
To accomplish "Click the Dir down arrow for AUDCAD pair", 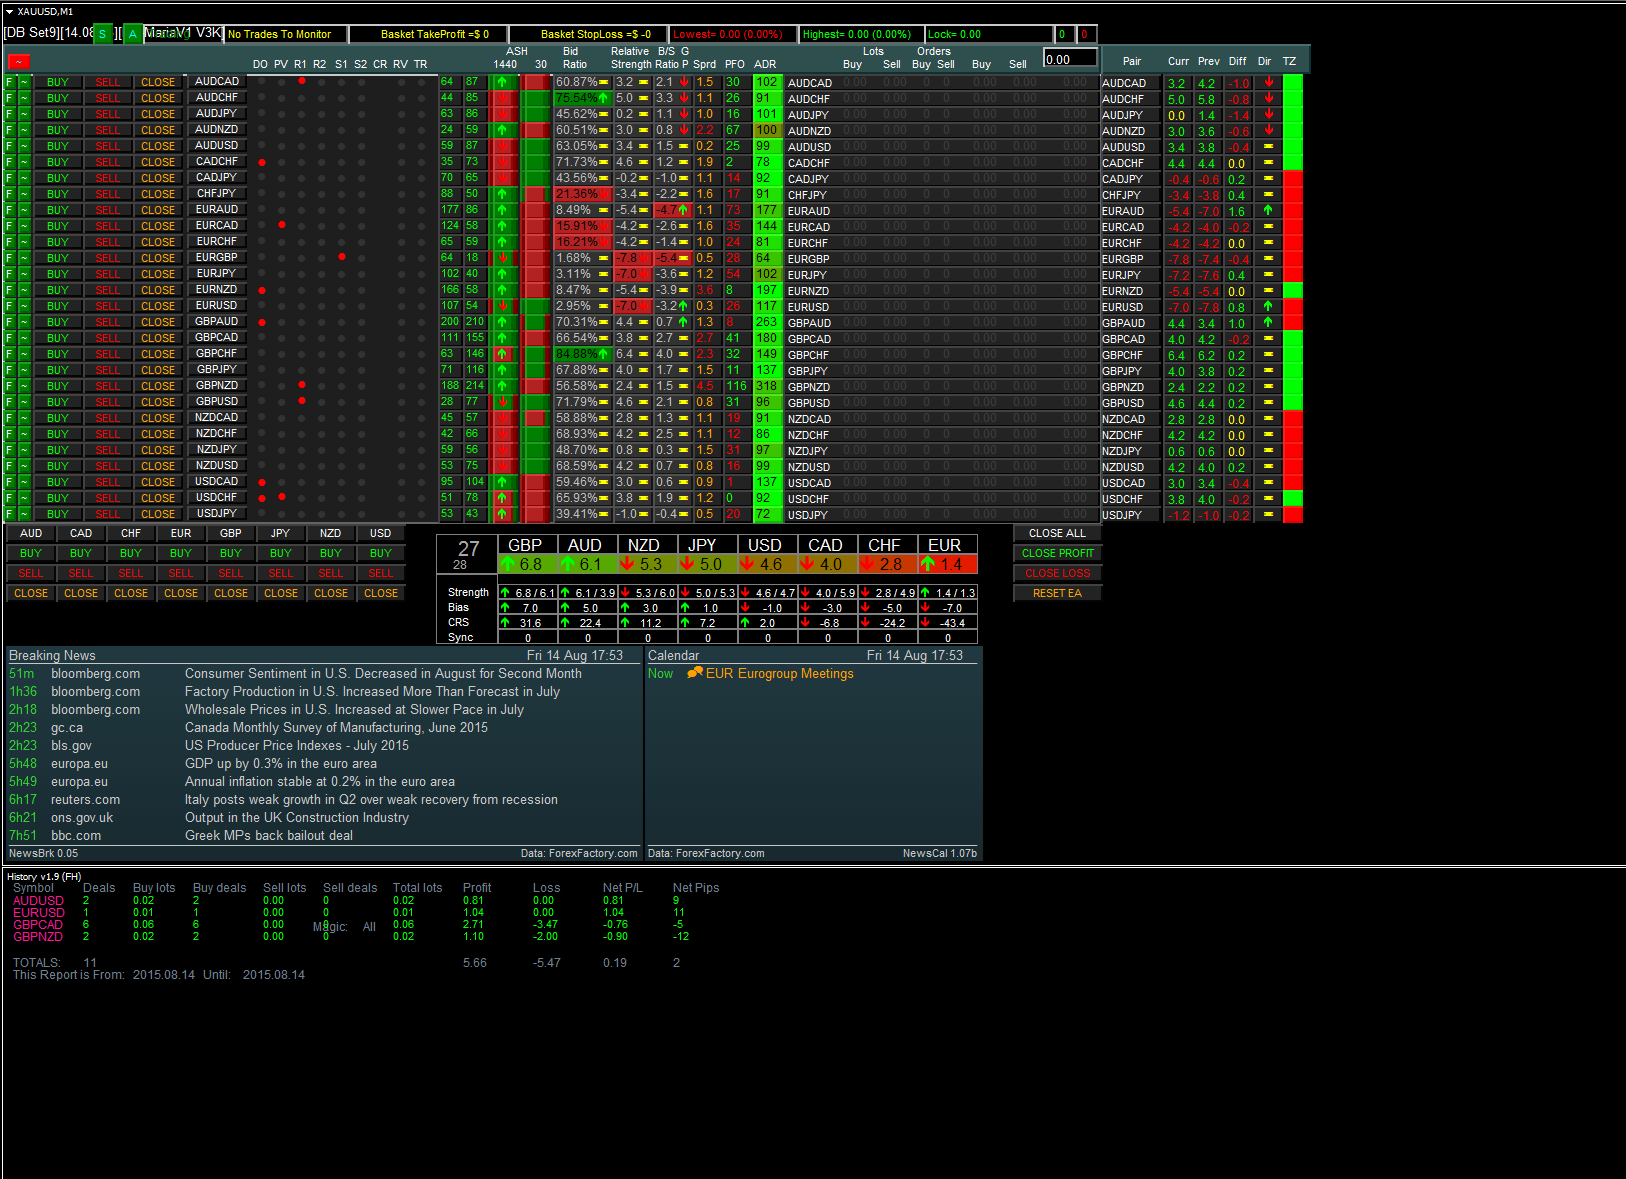I will coord(1268,82).
